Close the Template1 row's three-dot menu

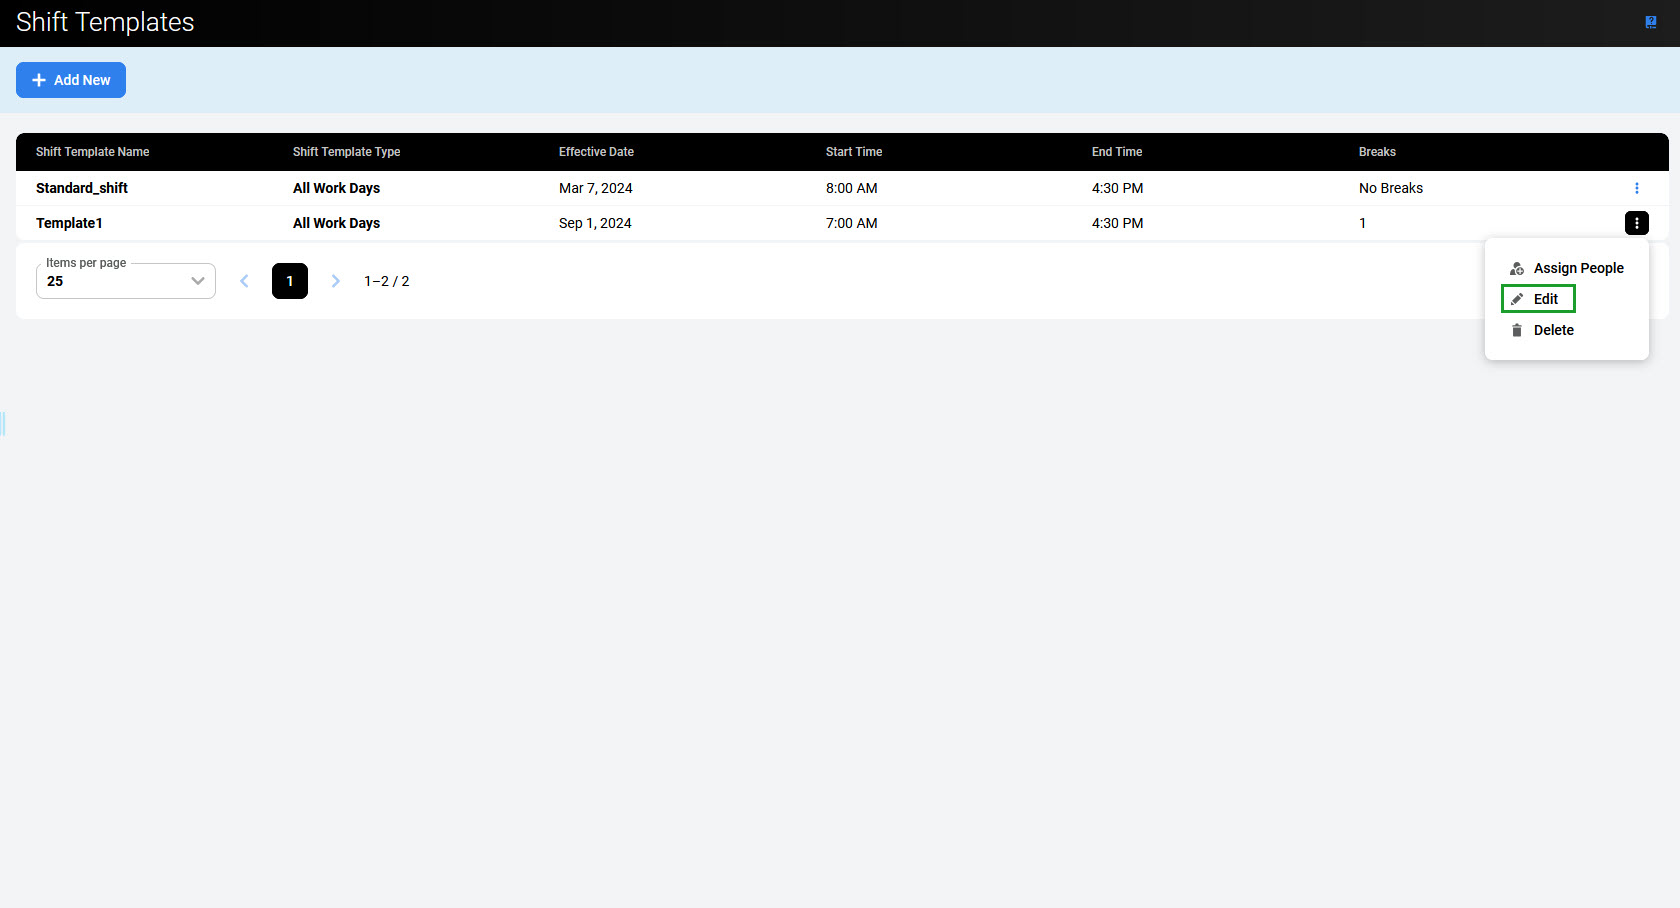(1636, 223)
